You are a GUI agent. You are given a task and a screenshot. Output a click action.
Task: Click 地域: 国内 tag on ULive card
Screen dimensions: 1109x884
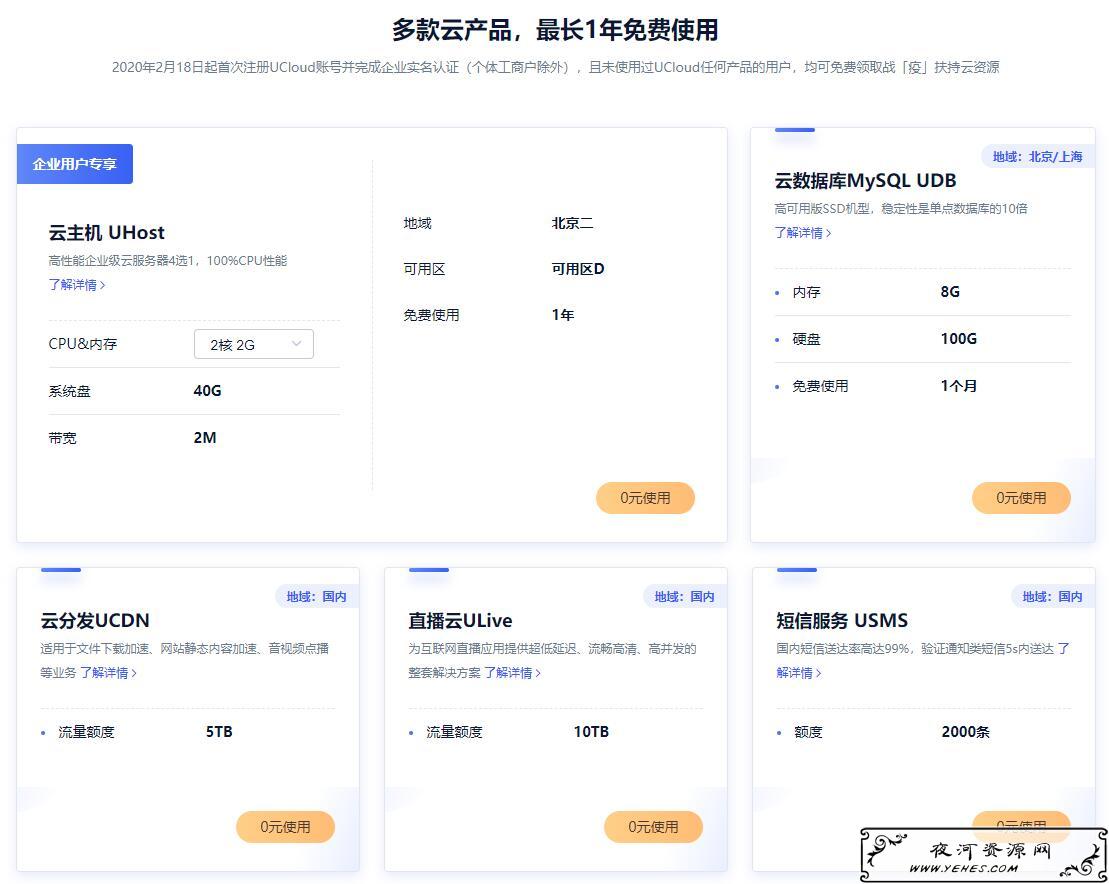point(685,597)
